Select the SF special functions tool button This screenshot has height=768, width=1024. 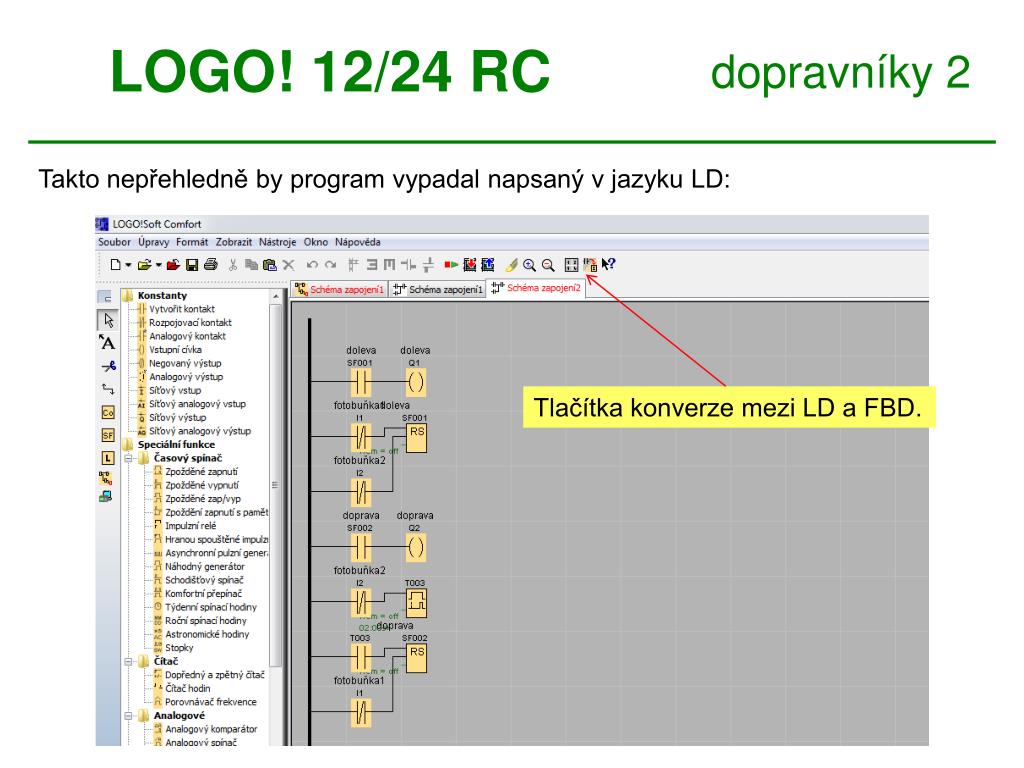(x=108, y=436)
